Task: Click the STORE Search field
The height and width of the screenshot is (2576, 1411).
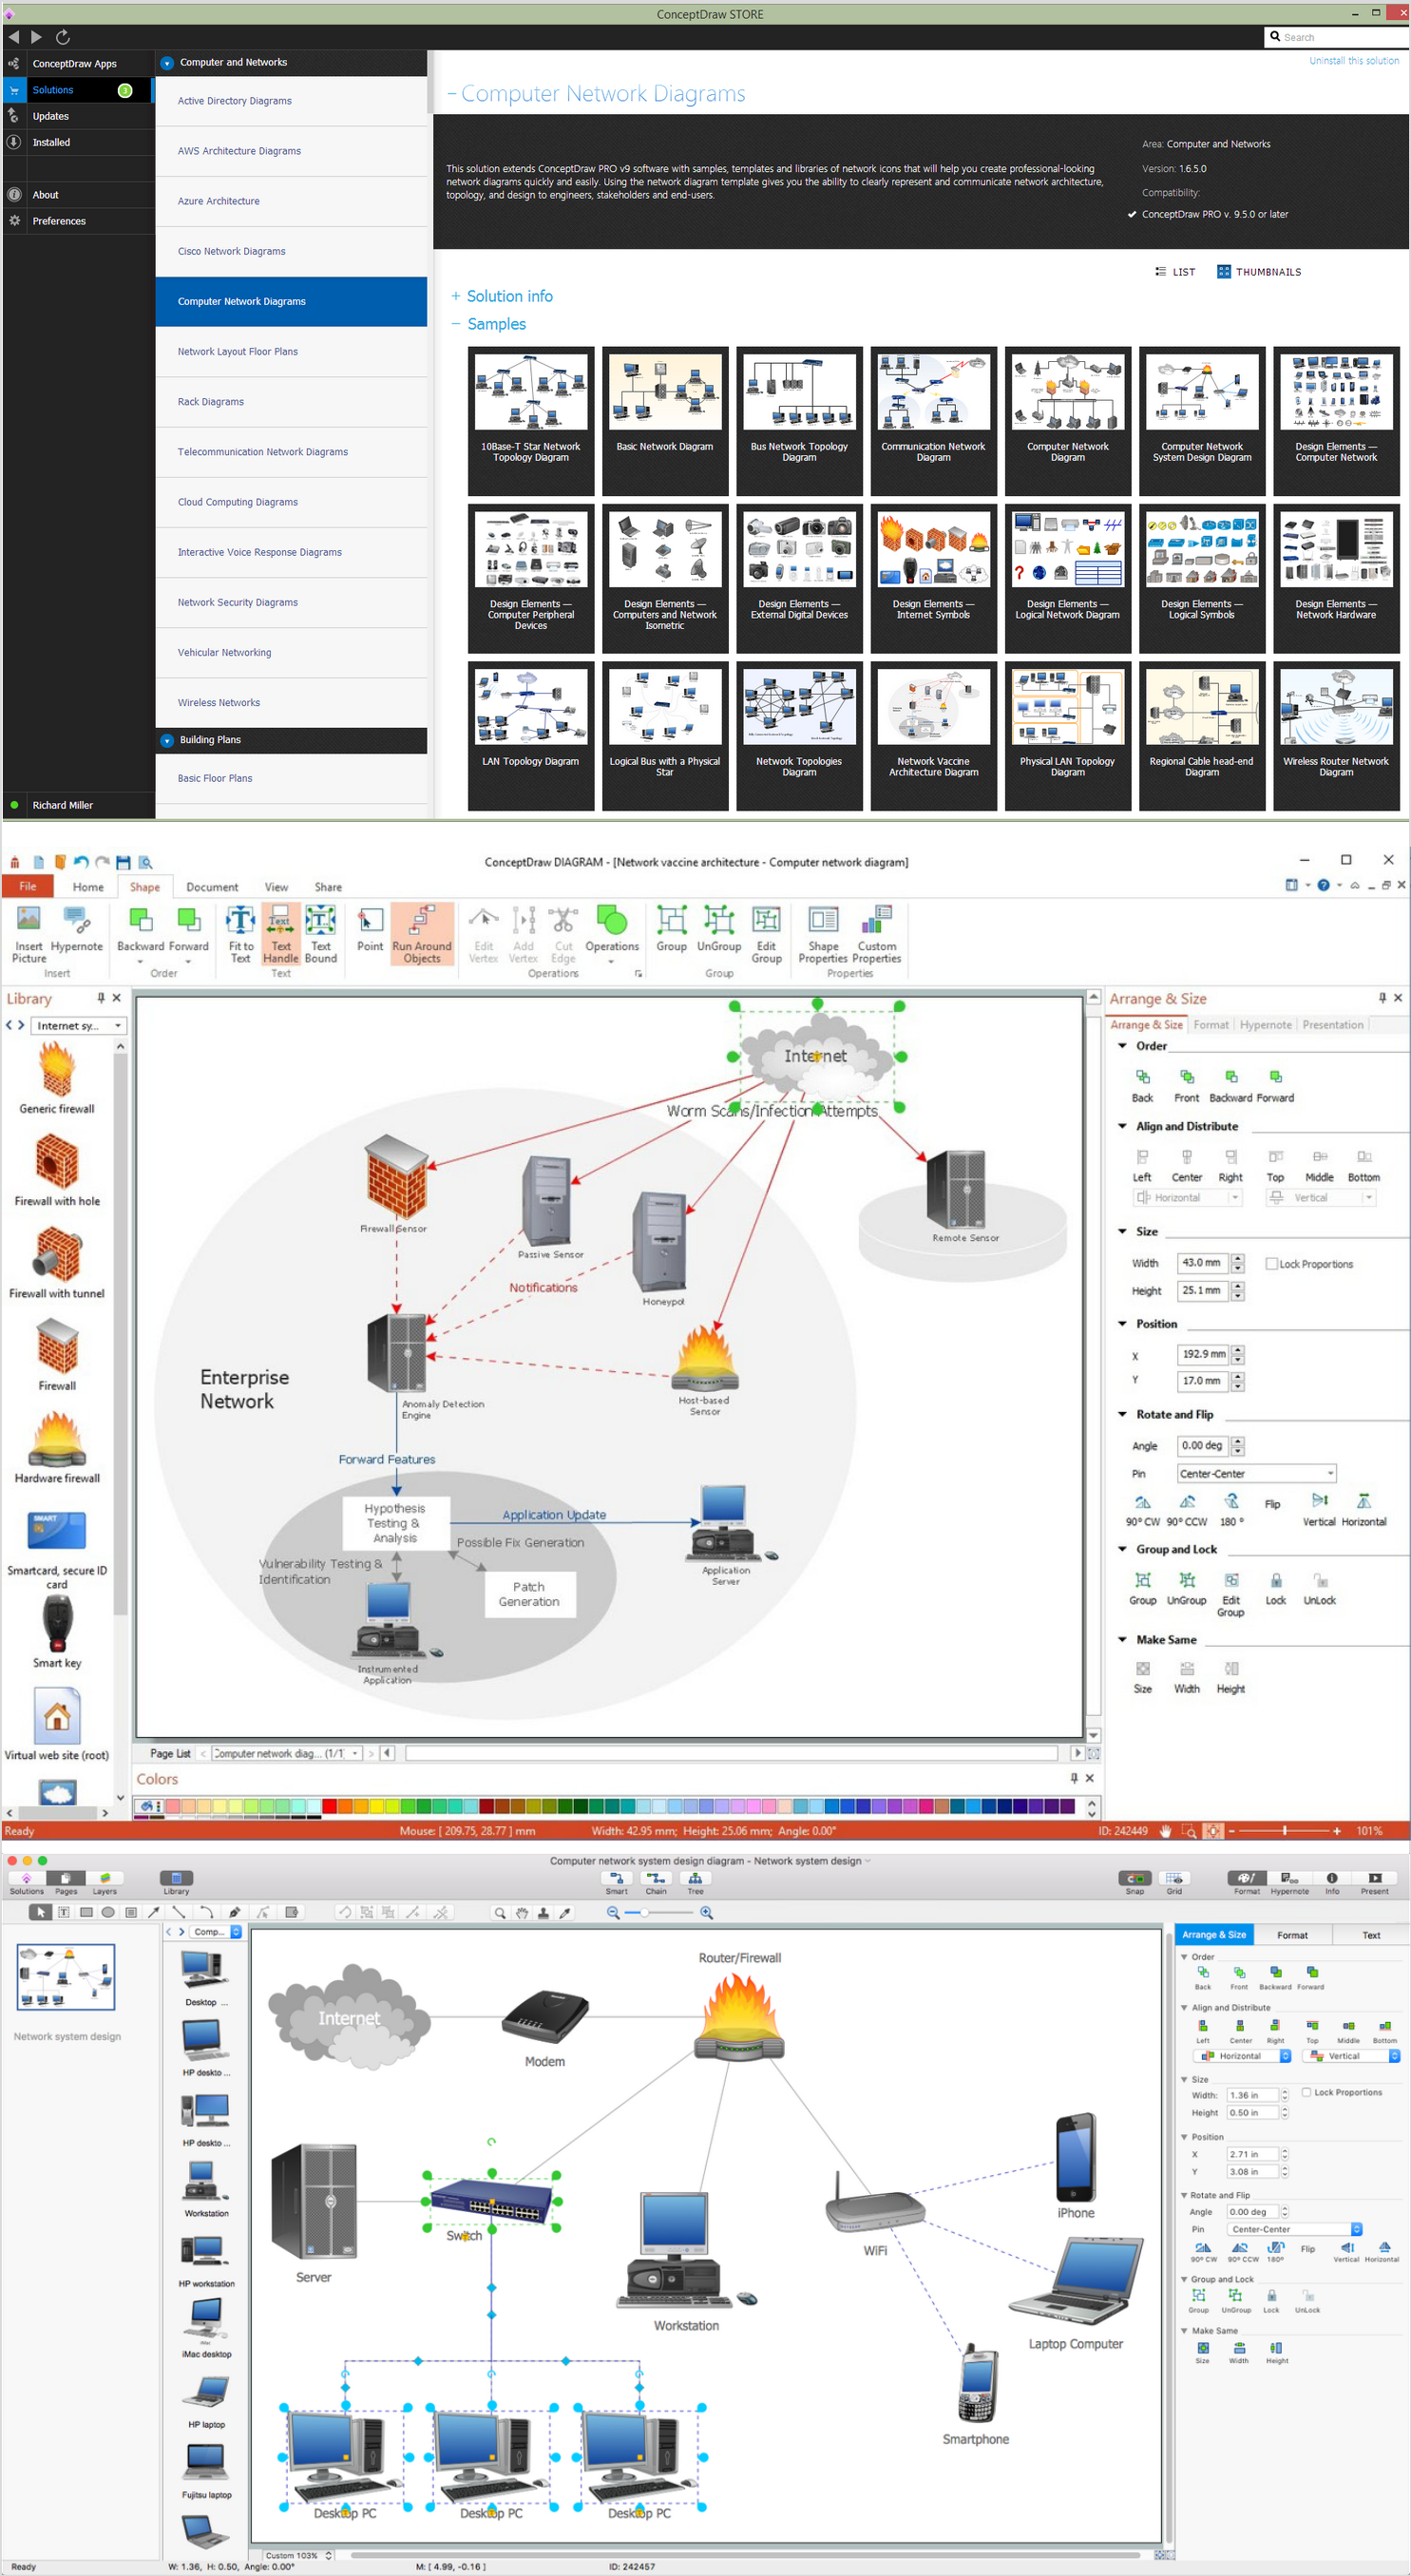Action: pyautogui.click(x=1336, y=37)
